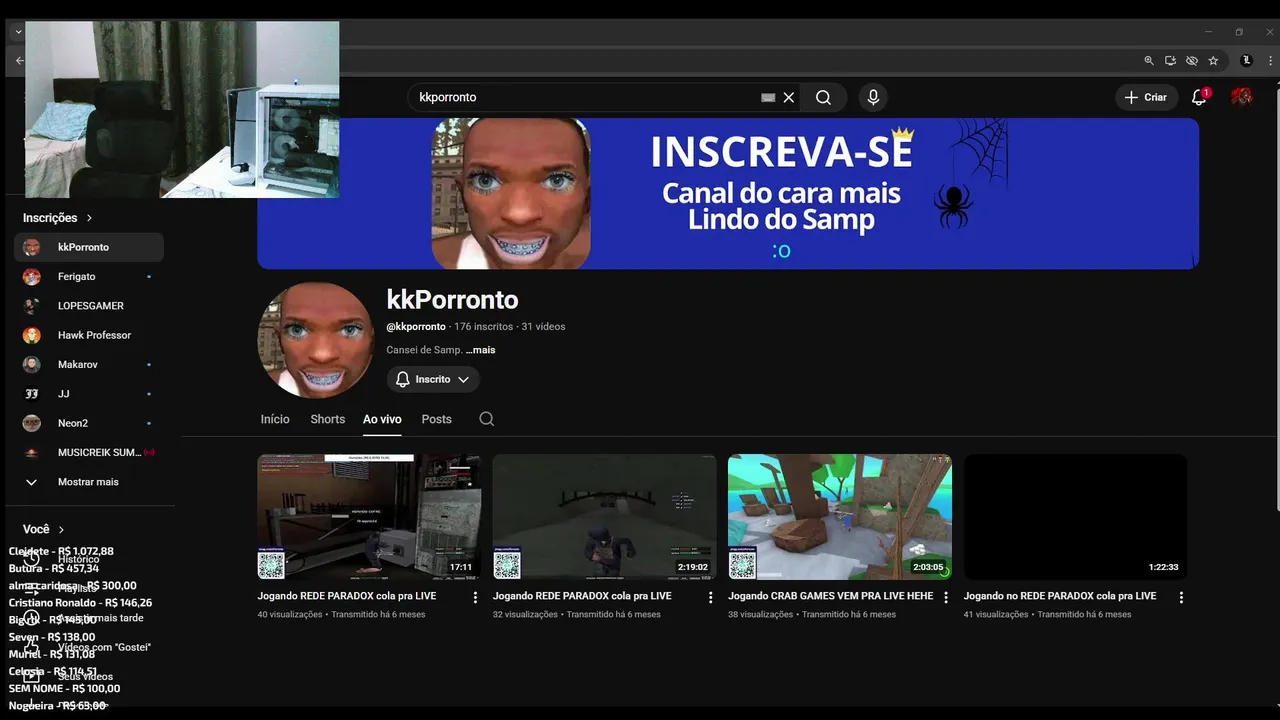Click the '176 inscritos' text
The height and width of the screenshot is (720, 1280).
click(x=483, y=327)
